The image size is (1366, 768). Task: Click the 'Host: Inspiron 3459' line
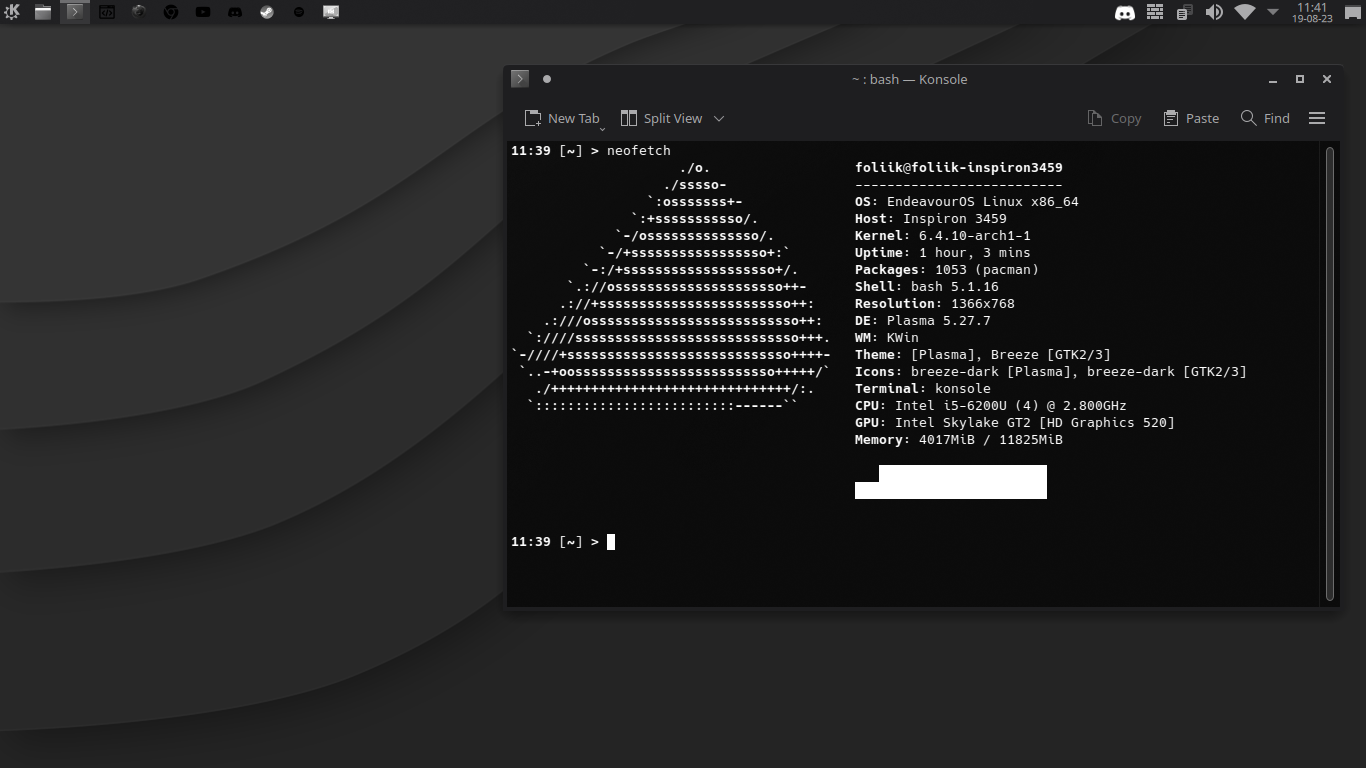(x=931, y=219)
